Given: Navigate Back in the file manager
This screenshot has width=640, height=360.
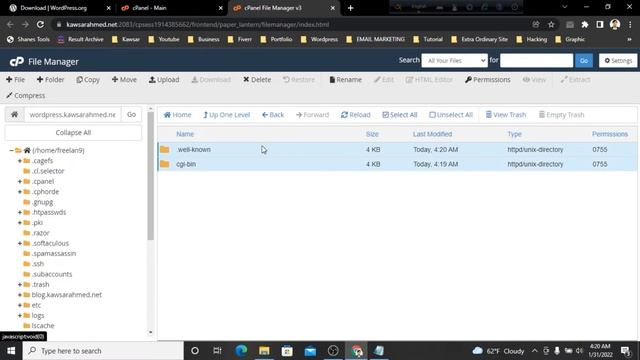Looking at the screenshot, I should point(273,115).
